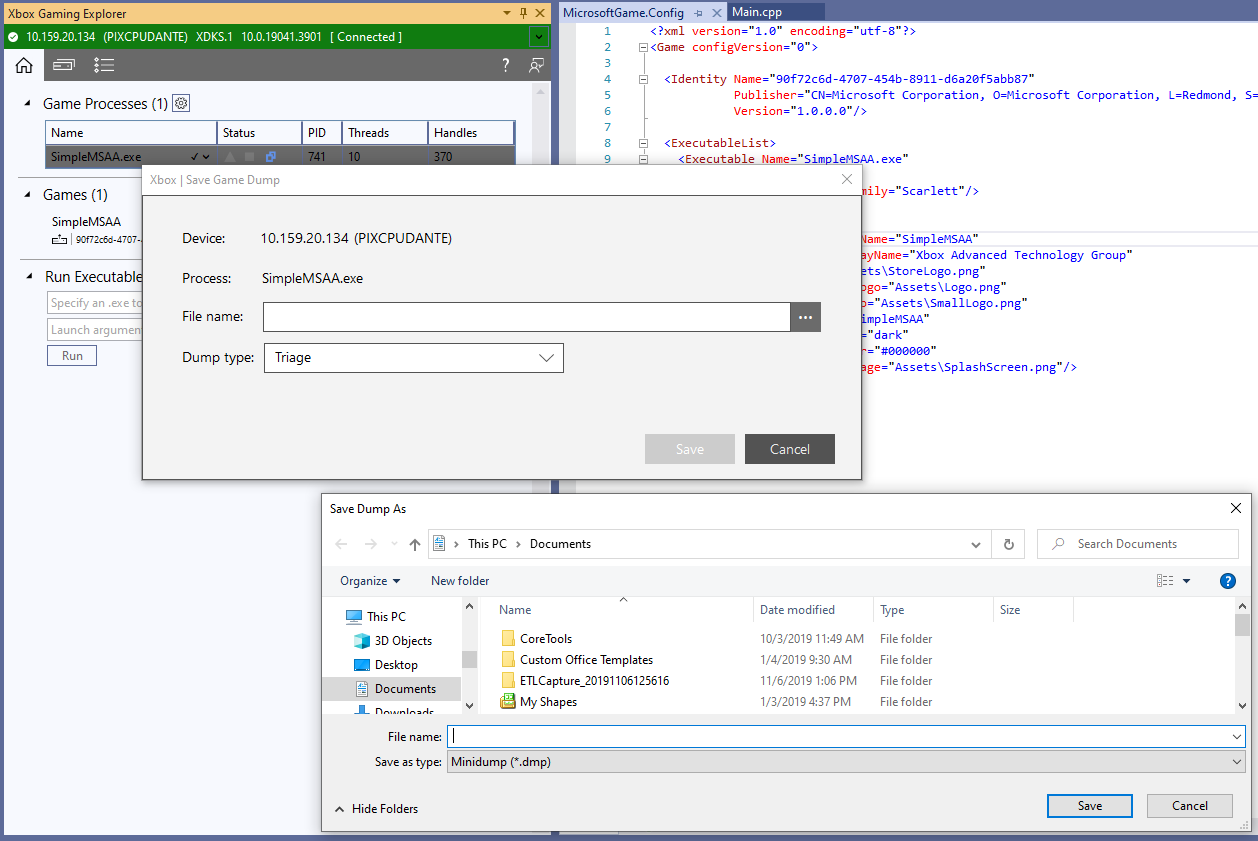
Task: Click the feedback person icon in Xbox Gaming Explorer
Action: (x=537, y=65)
